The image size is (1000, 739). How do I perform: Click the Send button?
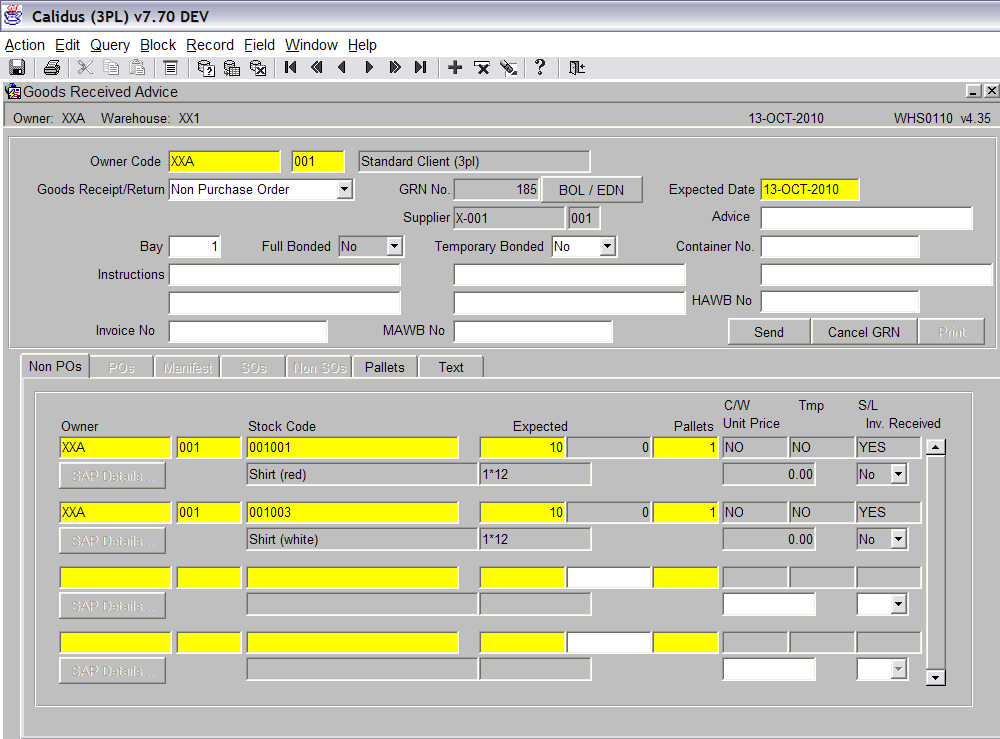pos(769,332)
